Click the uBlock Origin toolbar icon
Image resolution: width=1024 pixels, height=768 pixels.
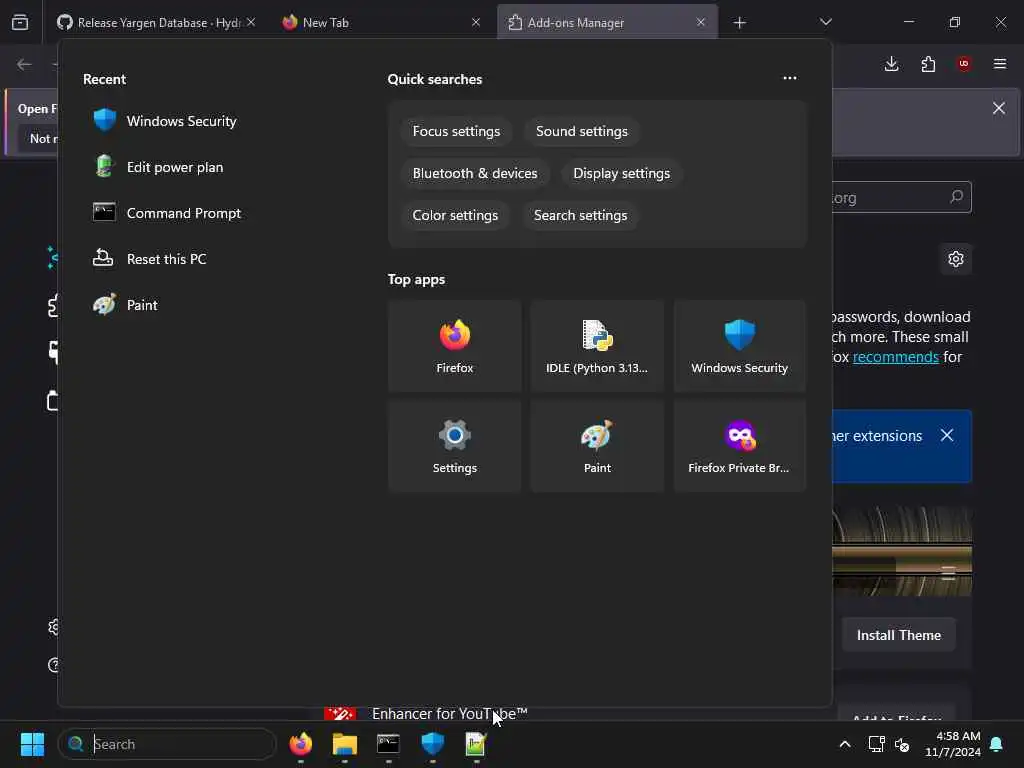964,64
